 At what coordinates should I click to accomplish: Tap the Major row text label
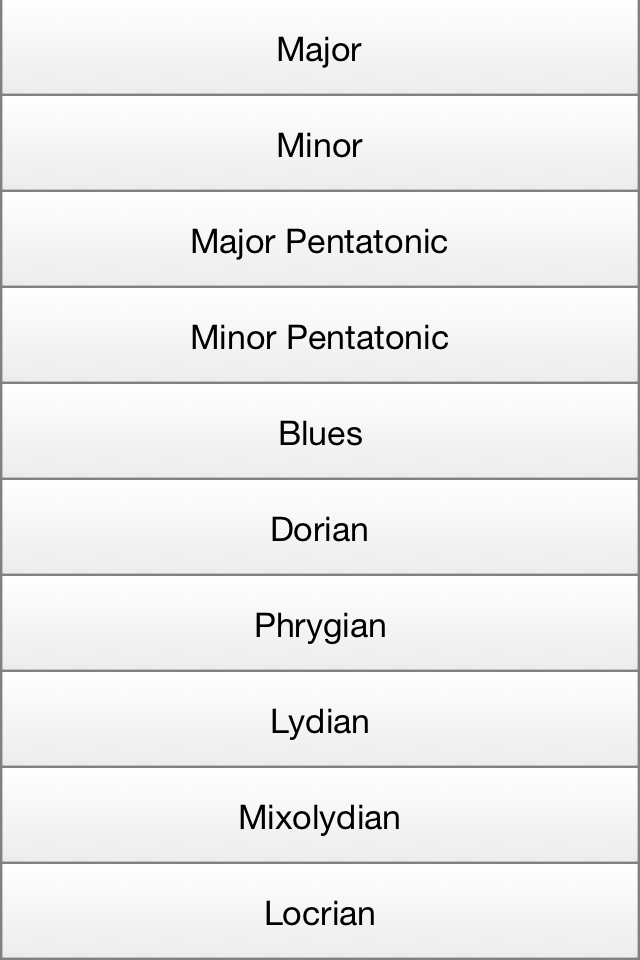319,51
